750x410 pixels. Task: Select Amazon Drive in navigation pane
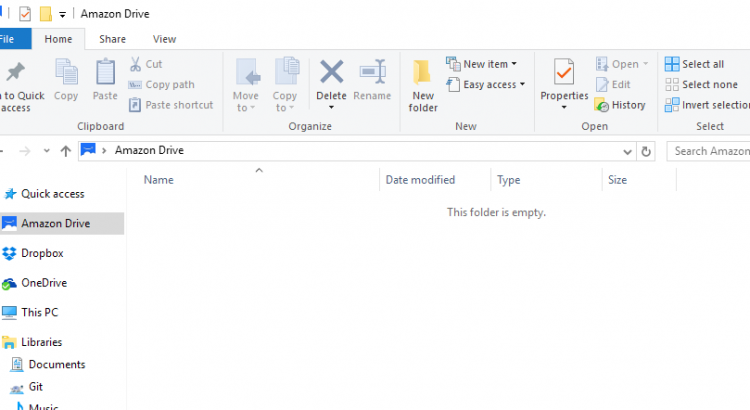pos(62,223)
